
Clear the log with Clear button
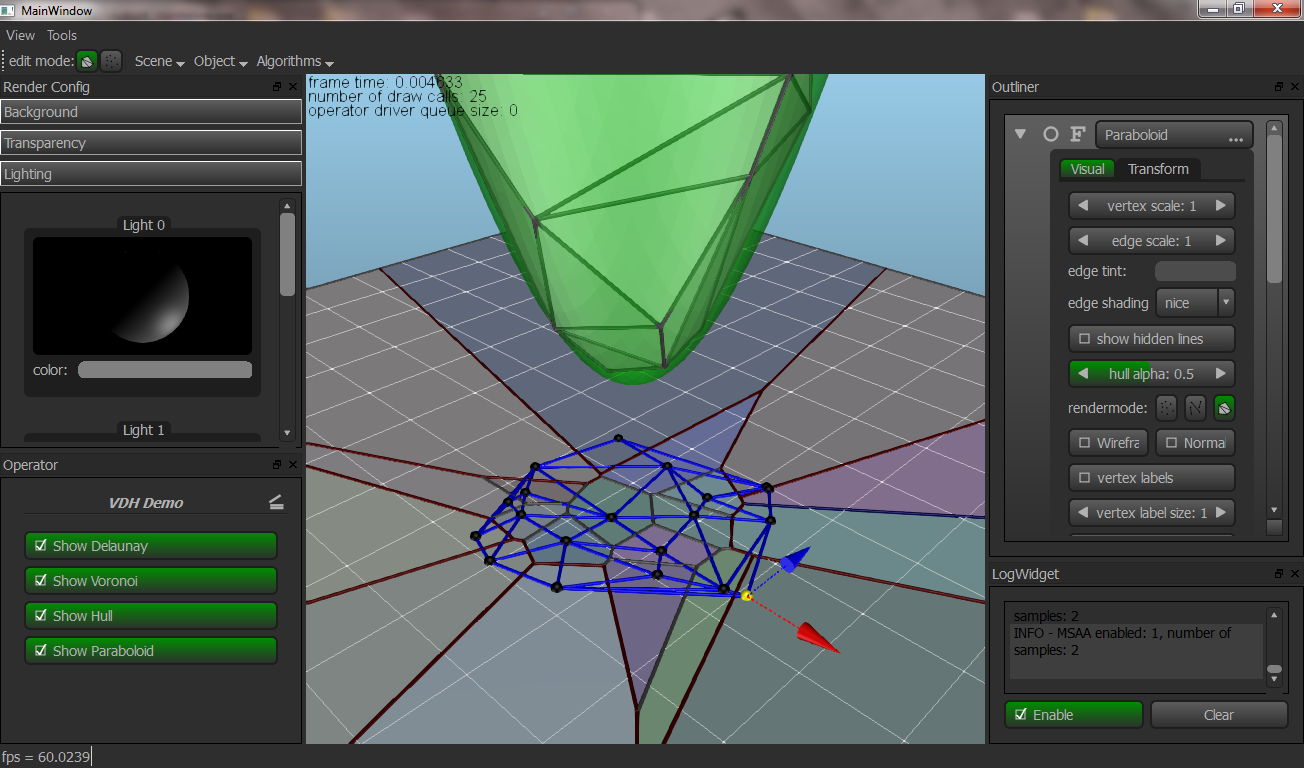pos(1218,715)
